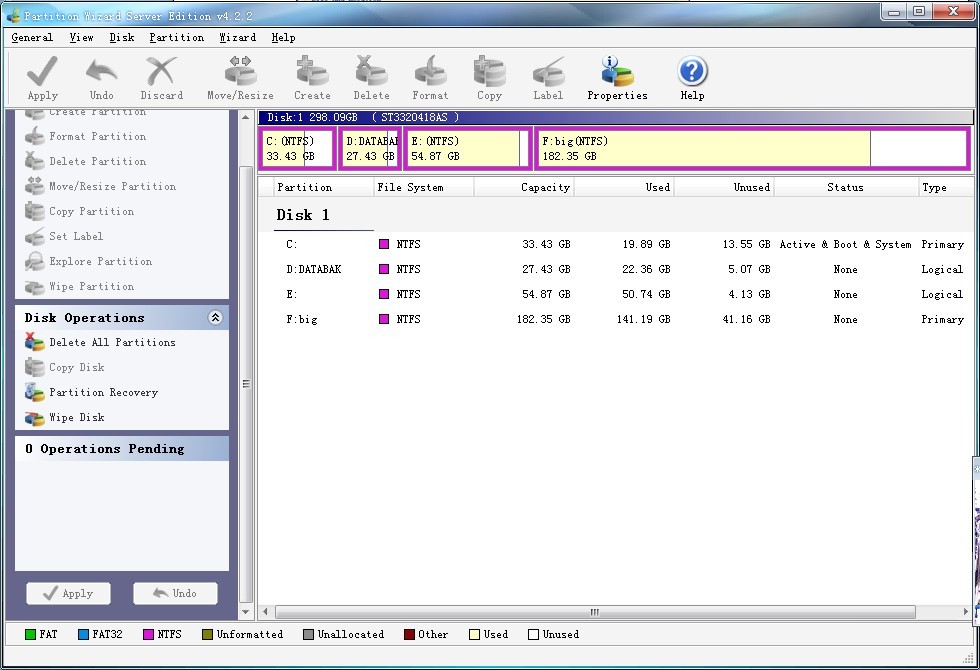Click Format Partition in the sidebar

coord(86,136)
